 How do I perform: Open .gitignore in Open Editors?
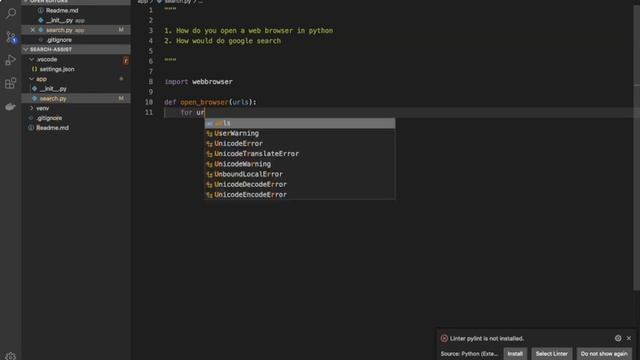pos(59,40)
